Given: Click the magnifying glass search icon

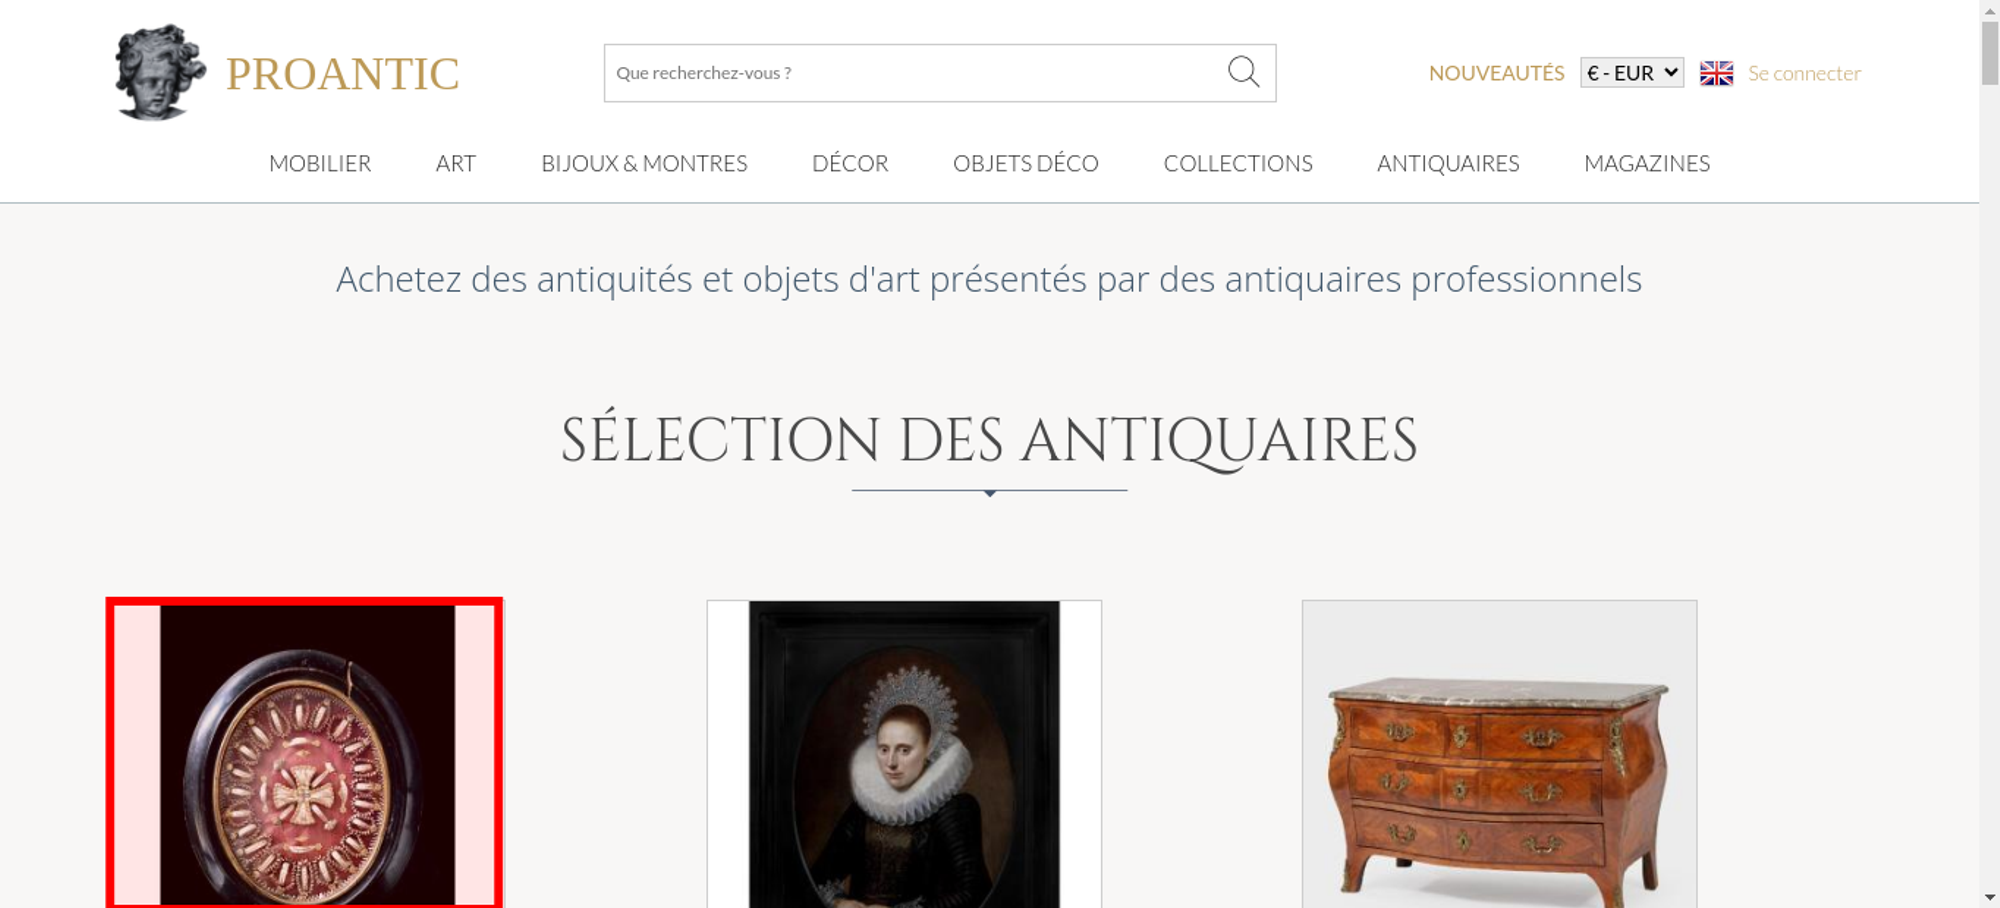Looking at the screenshot, I should tap(1243, 72).
